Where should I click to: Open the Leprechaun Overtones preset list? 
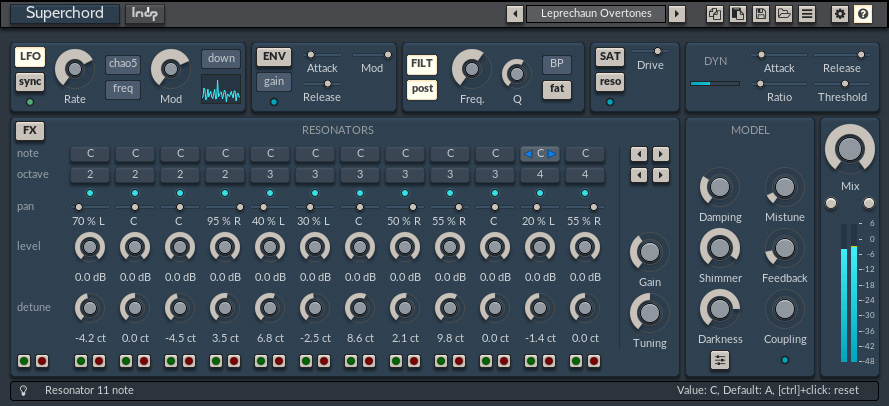coord(596,14)
